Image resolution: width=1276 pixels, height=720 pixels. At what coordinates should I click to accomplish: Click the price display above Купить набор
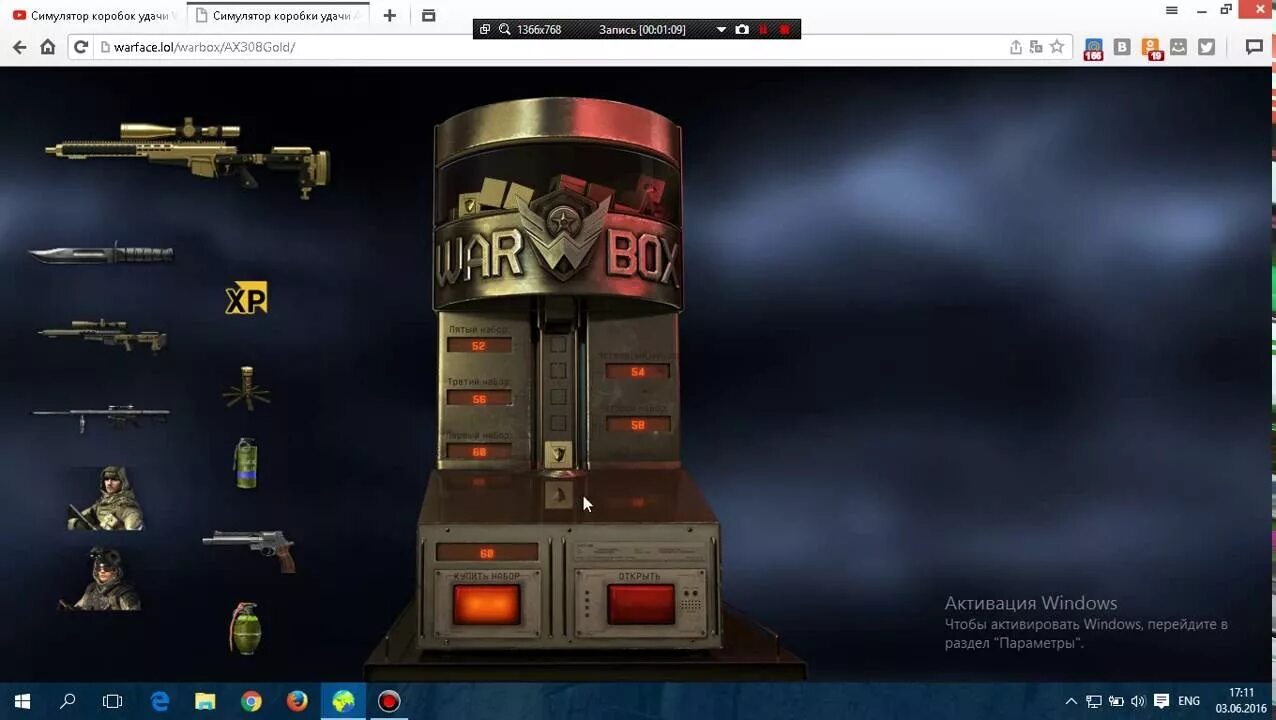point(487,553)
